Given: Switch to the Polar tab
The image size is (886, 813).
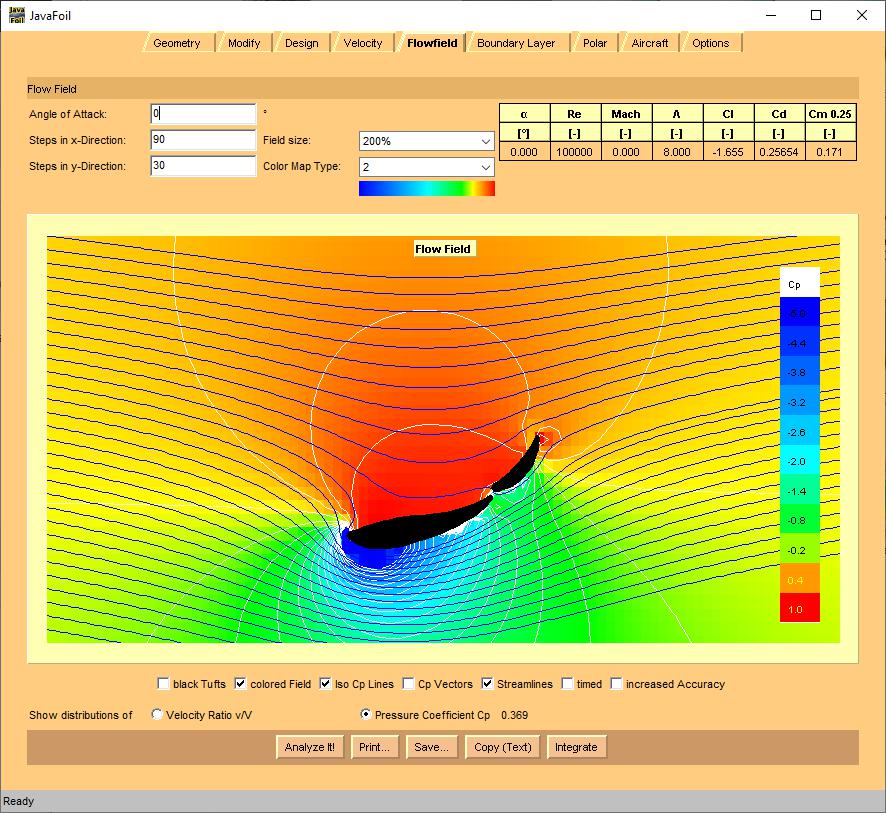Looking at the screenshot, I should point(595,43).
